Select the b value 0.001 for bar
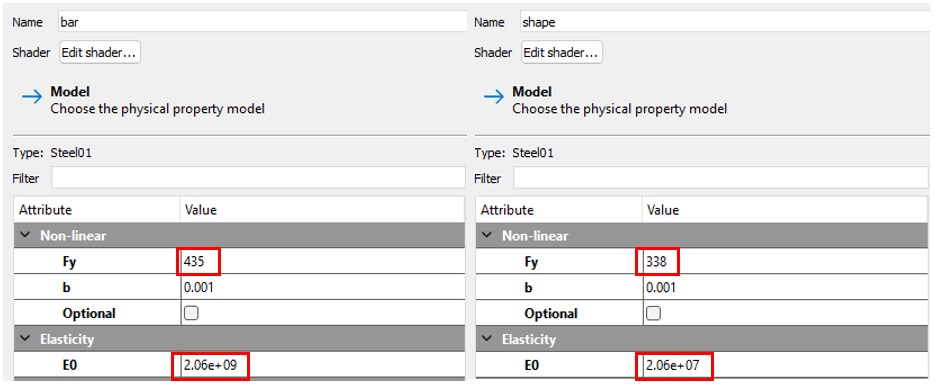The width and height of the screenshot is (934, 387). click(199, 288)
